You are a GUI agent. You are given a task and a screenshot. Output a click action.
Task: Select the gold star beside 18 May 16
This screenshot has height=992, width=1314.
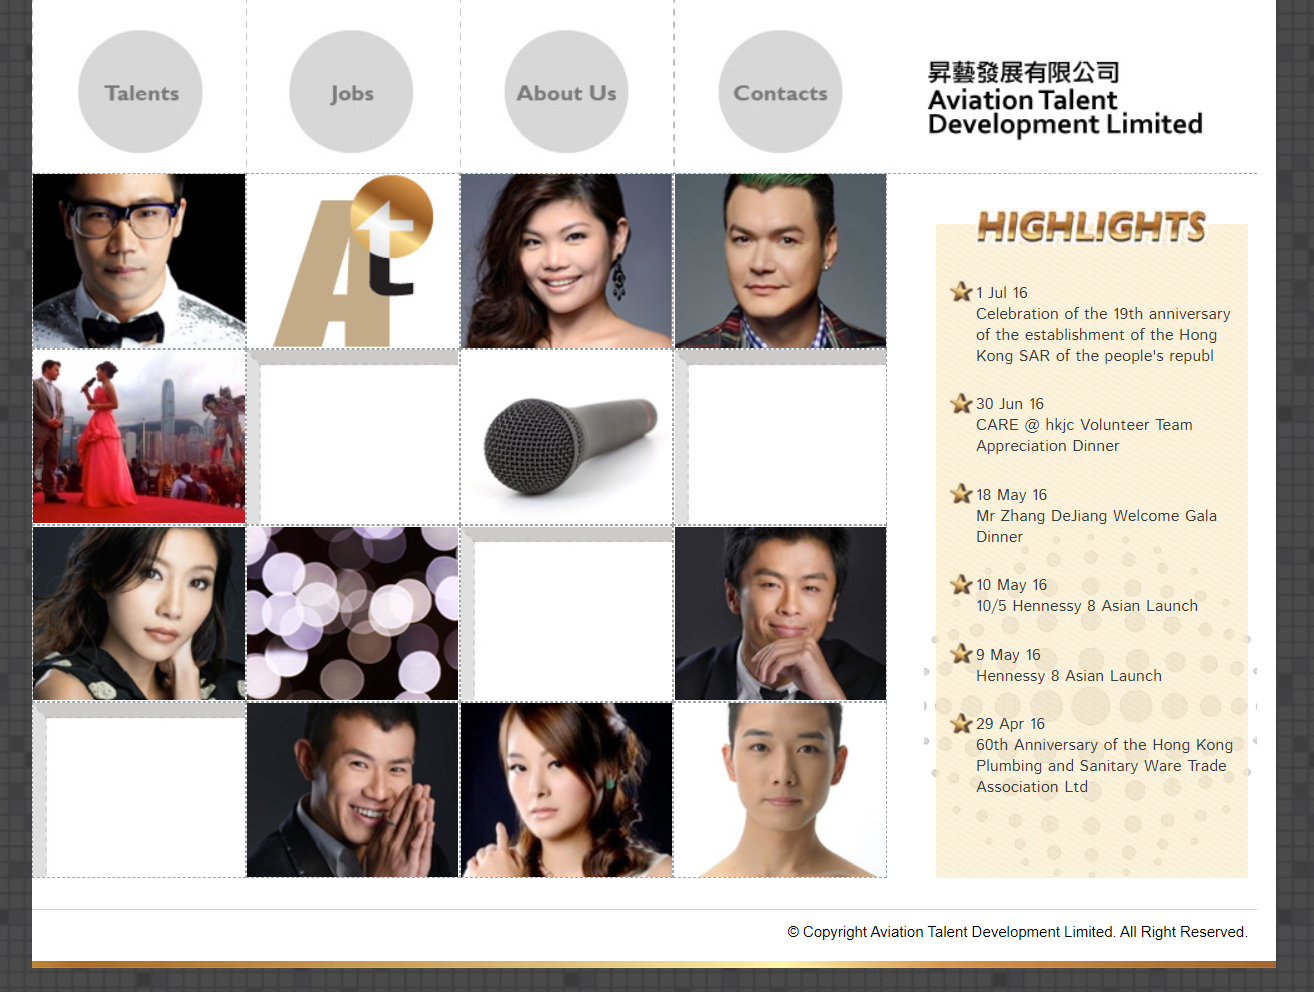click(x=961, y=494)
